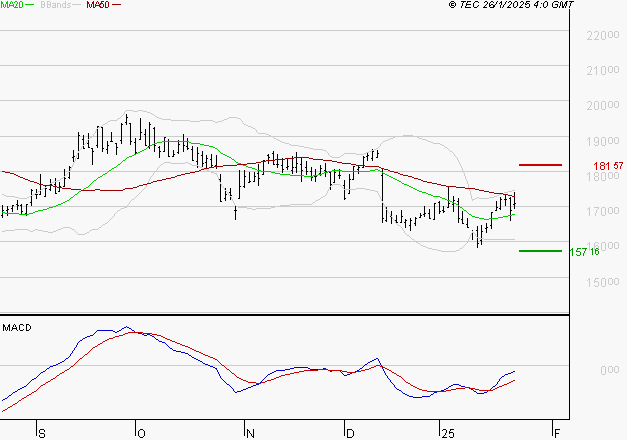
Task: Click the TEC 26/1/2025 timestamp text
Action: tap(511, 5)
